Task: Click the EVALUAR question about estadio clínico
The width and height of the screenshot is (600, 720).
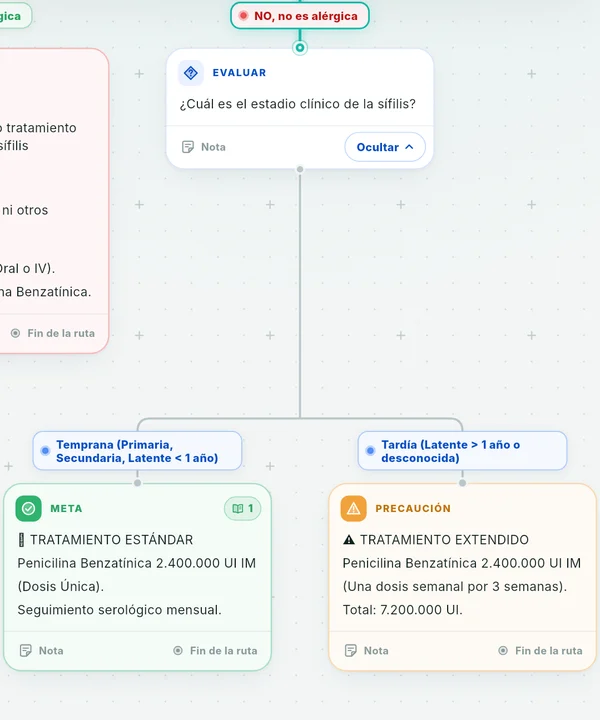Action: [x=297, y=104]
